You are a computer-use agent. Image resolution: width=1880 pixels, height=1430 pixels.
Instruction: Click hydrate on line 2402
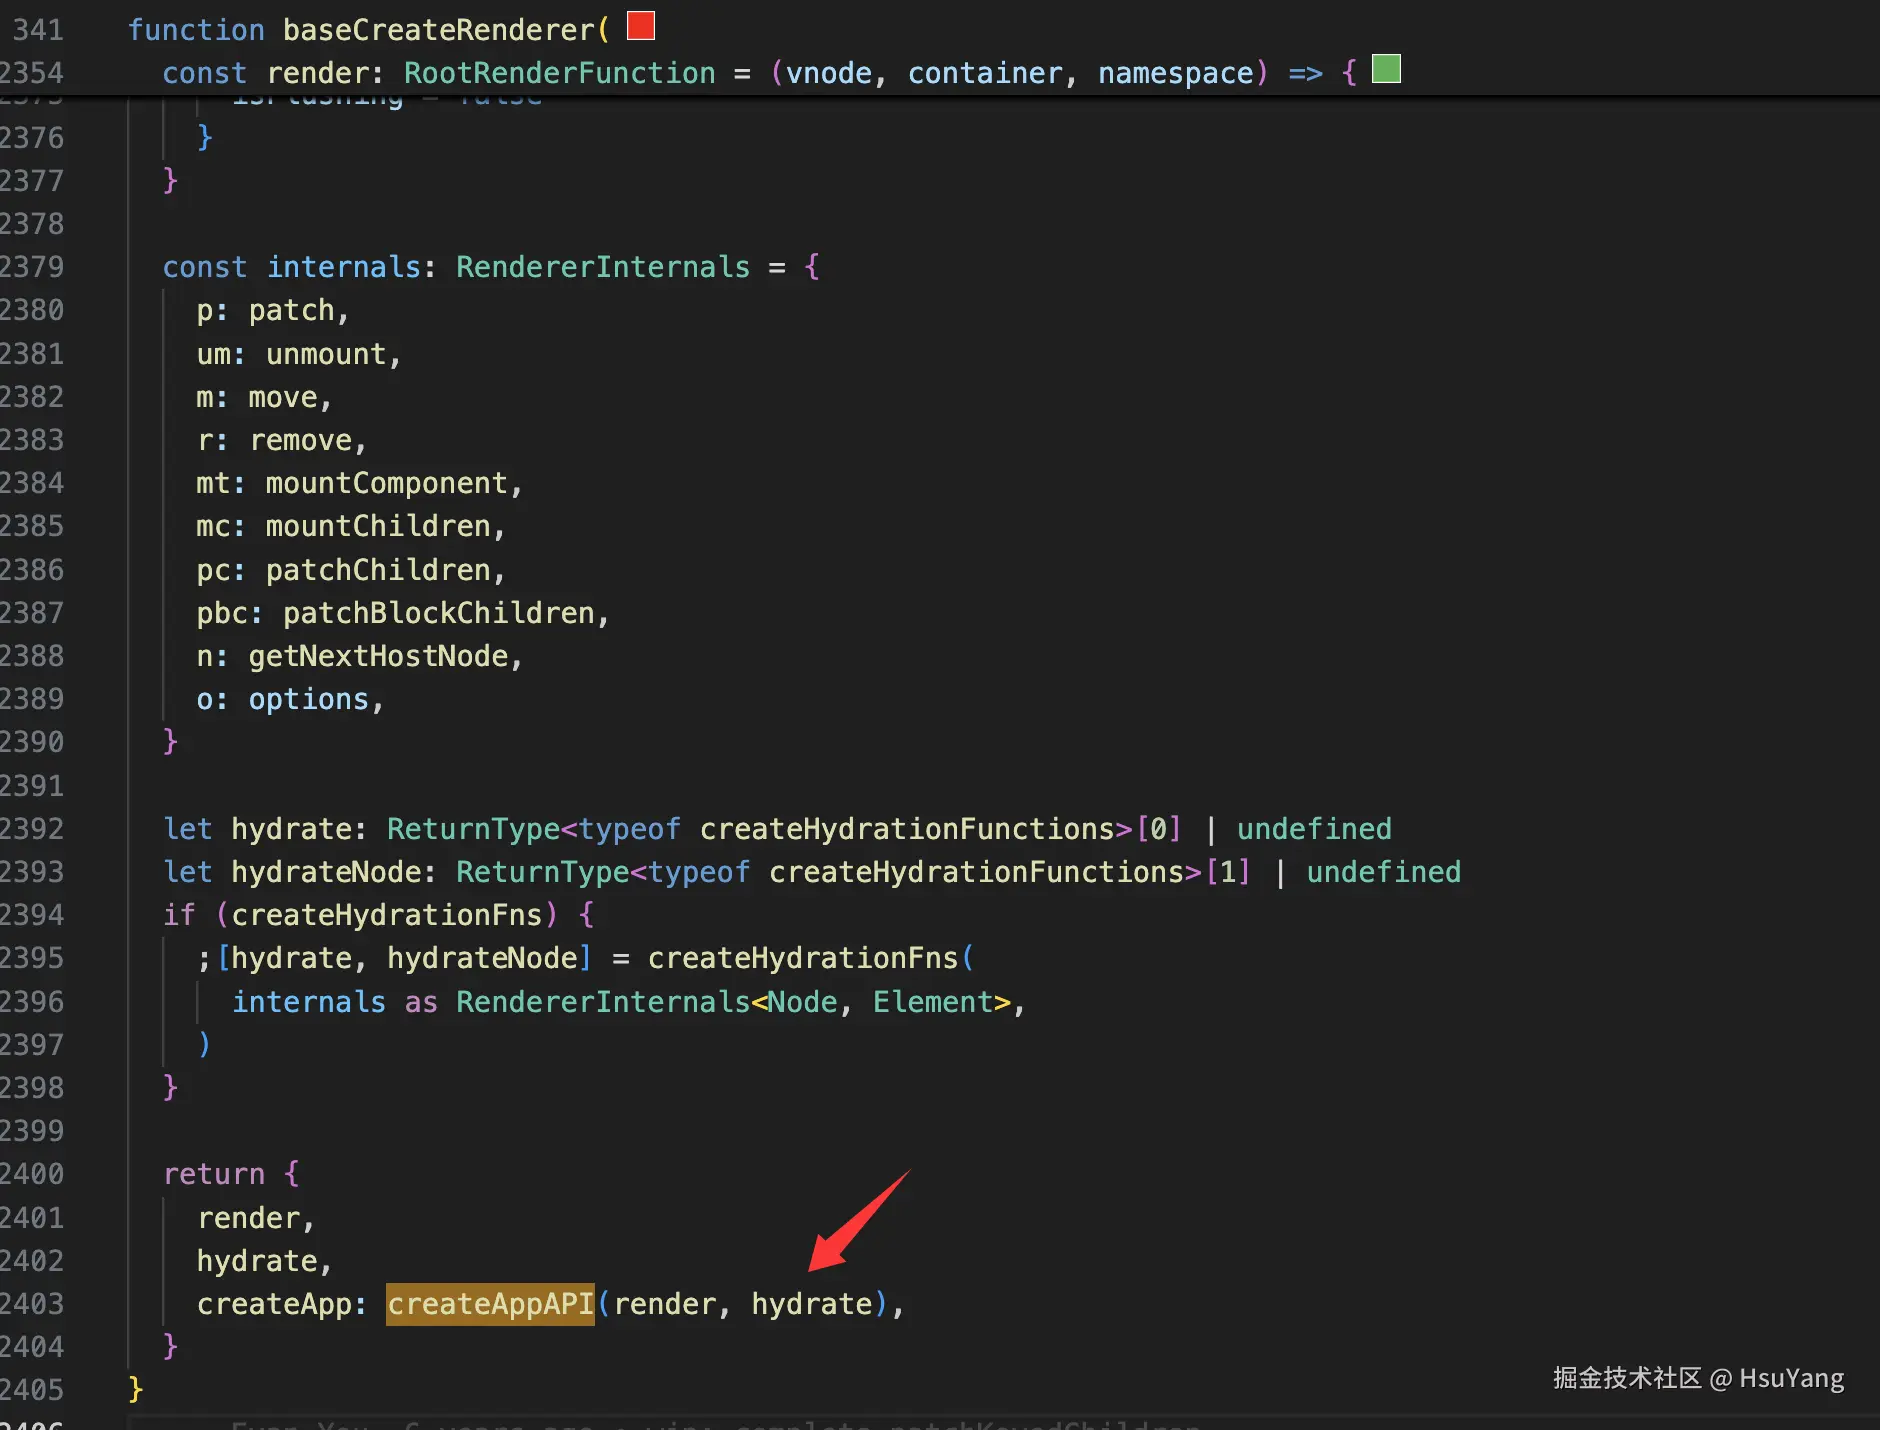tap(257, 1261)
